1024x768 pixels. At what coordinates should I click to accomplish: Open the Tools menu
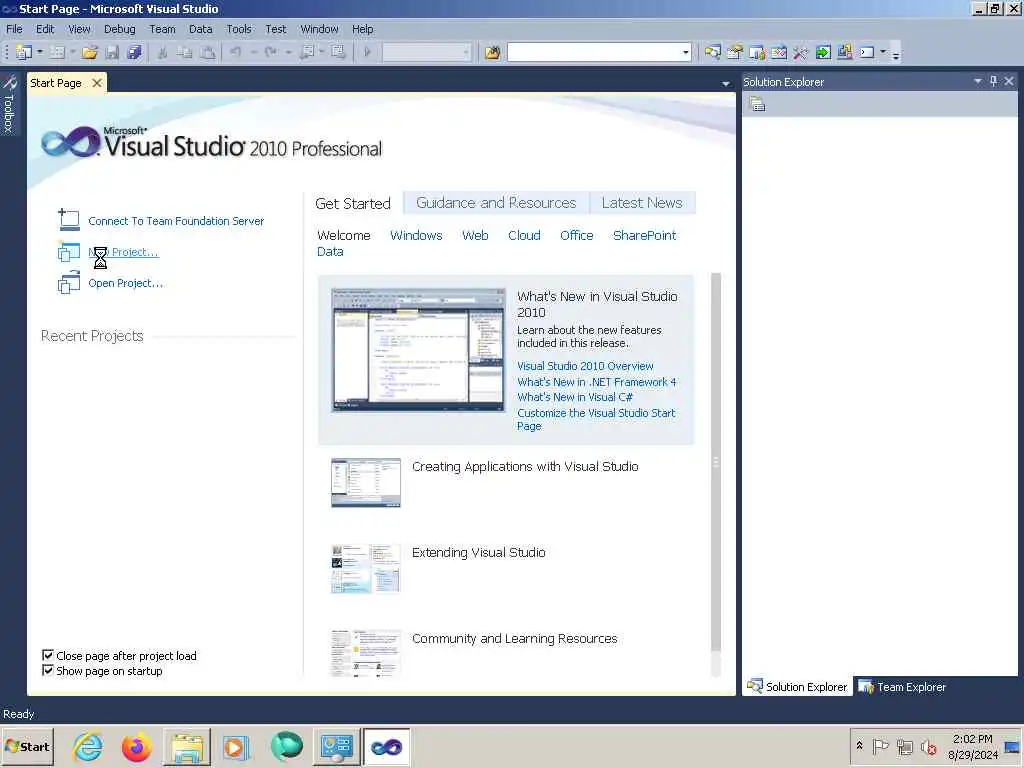(x=238, y=29)
